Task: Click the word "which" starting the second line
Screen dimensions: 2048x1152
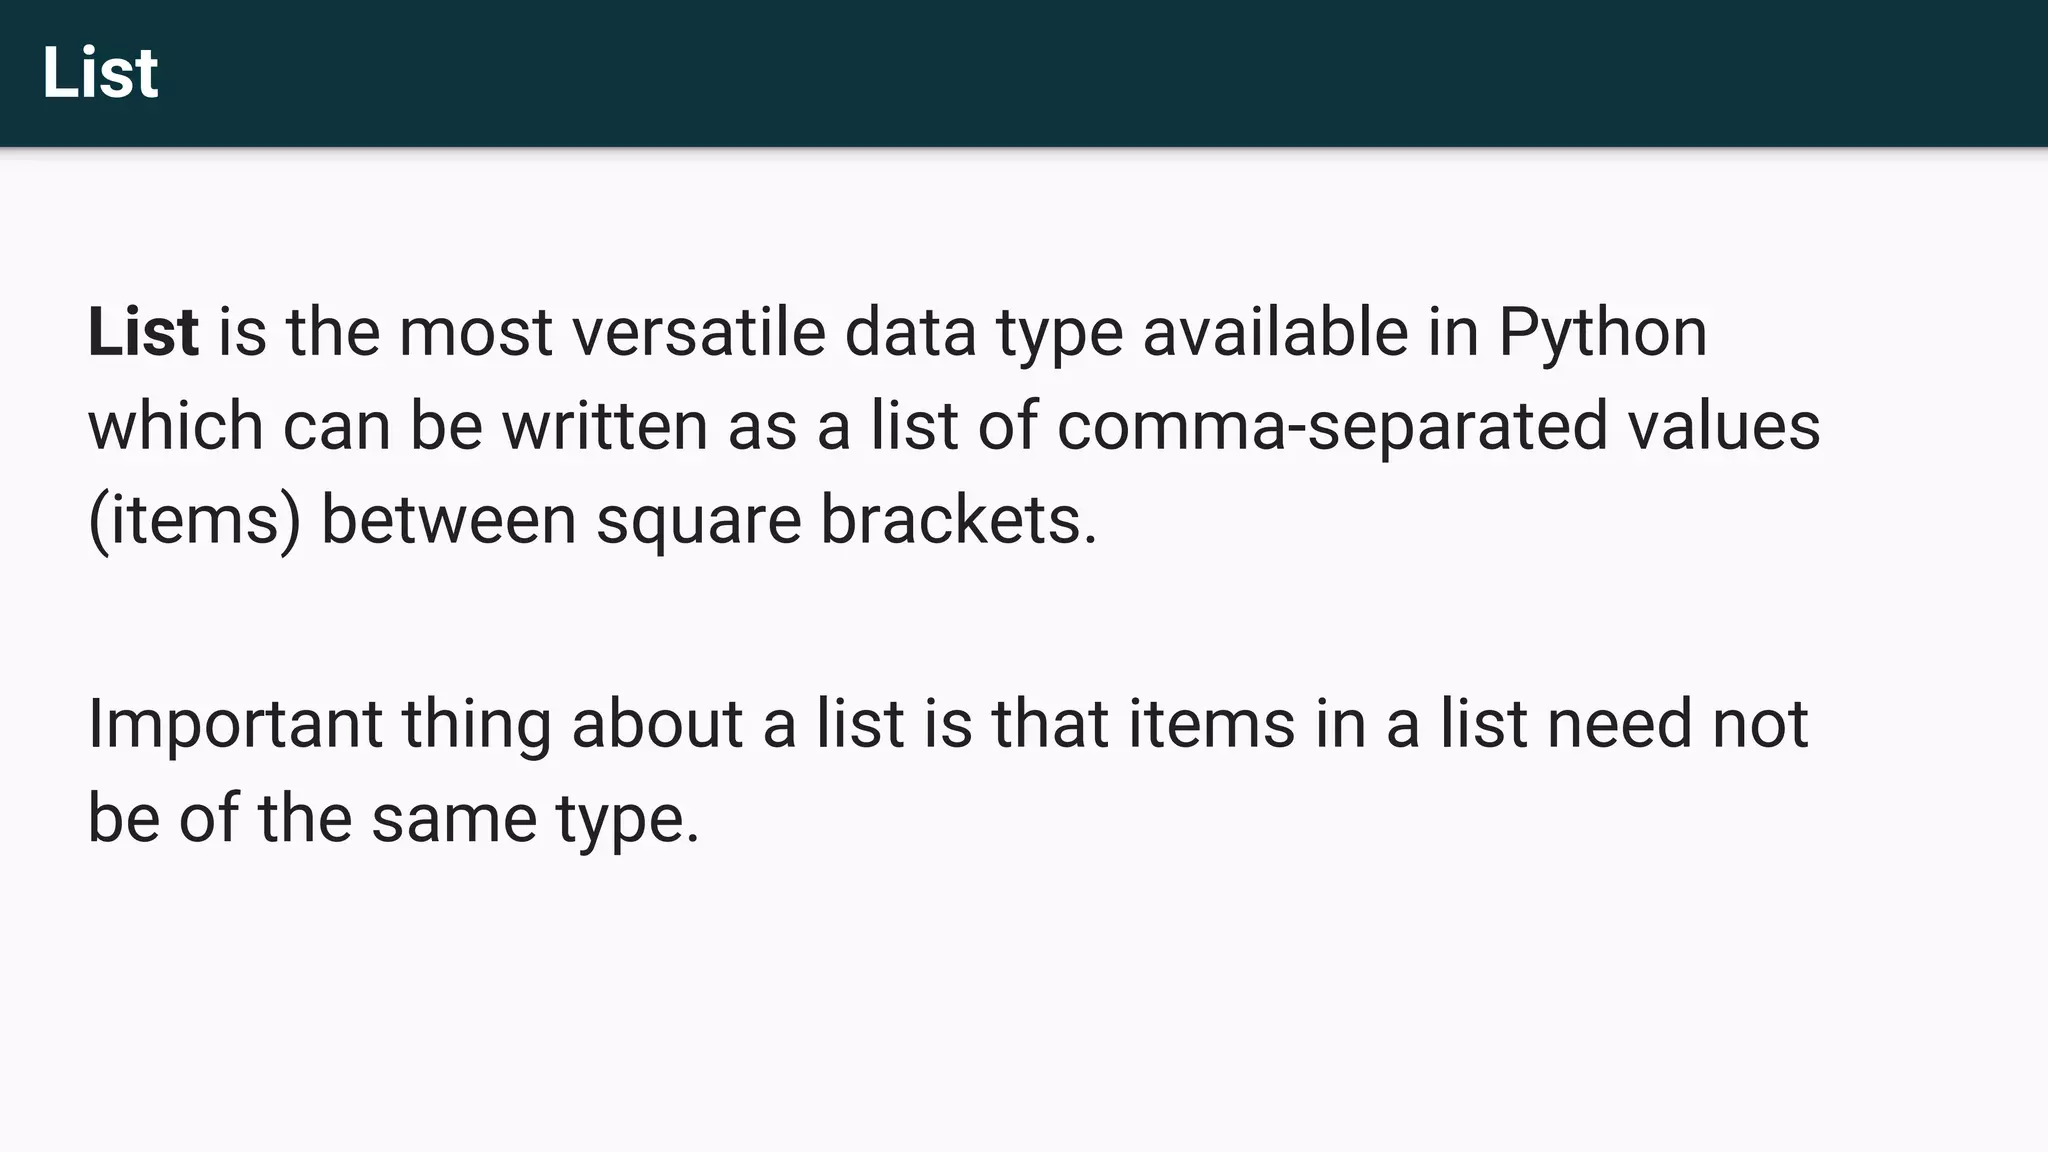Action: 175,426
